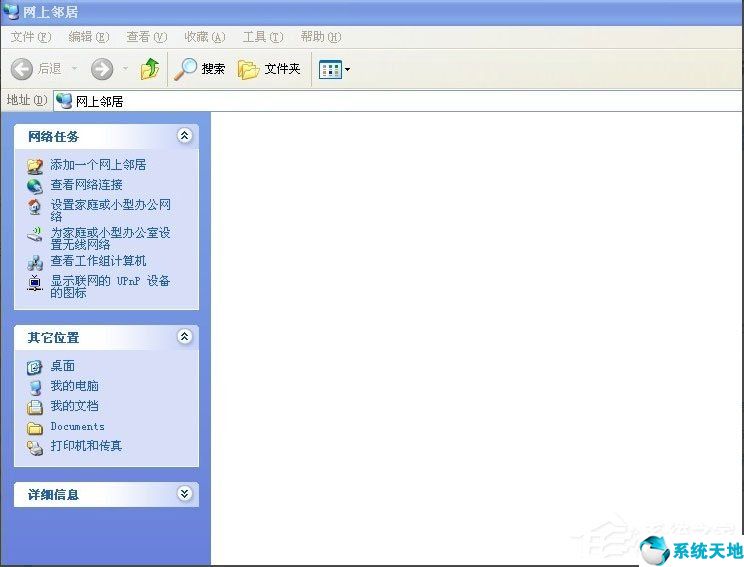Open the Forward history dropdown arrow

(125, 69)
